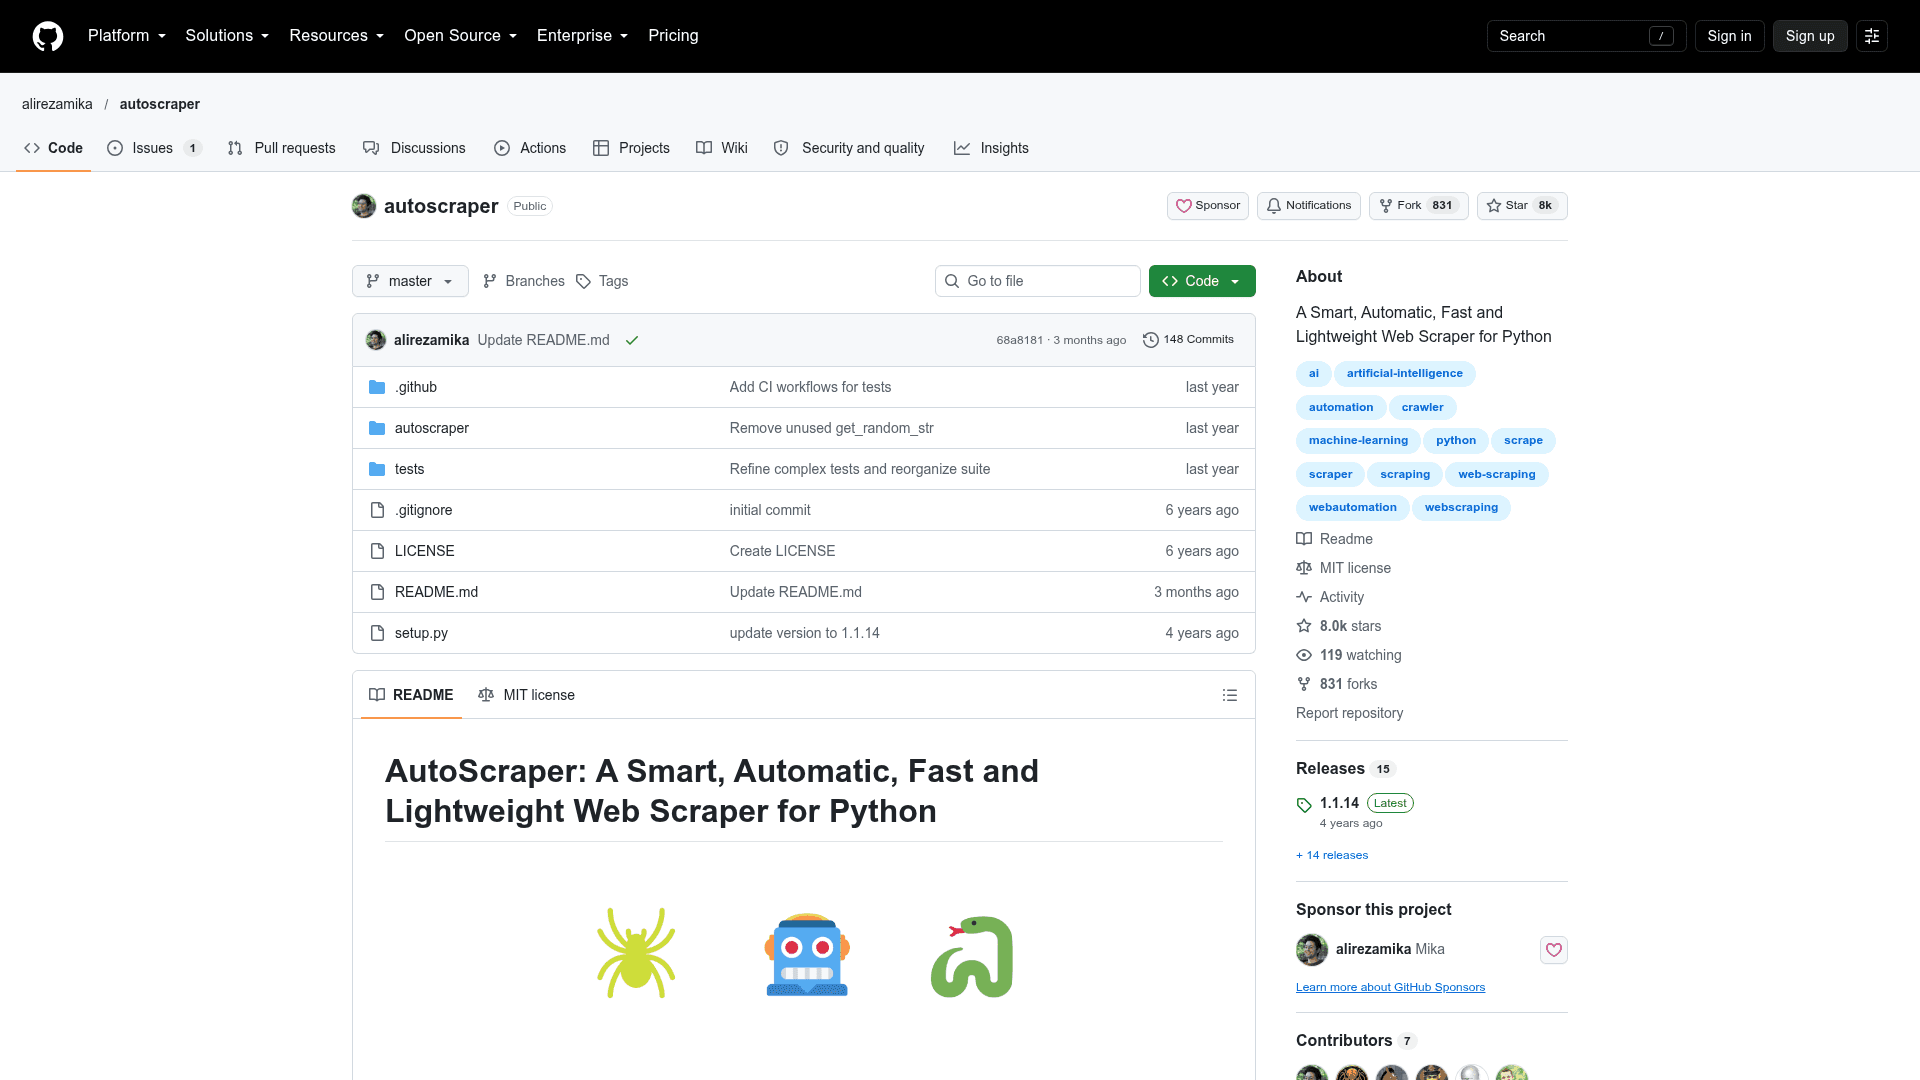Click the Tags link with tag icon

point(602,281)
